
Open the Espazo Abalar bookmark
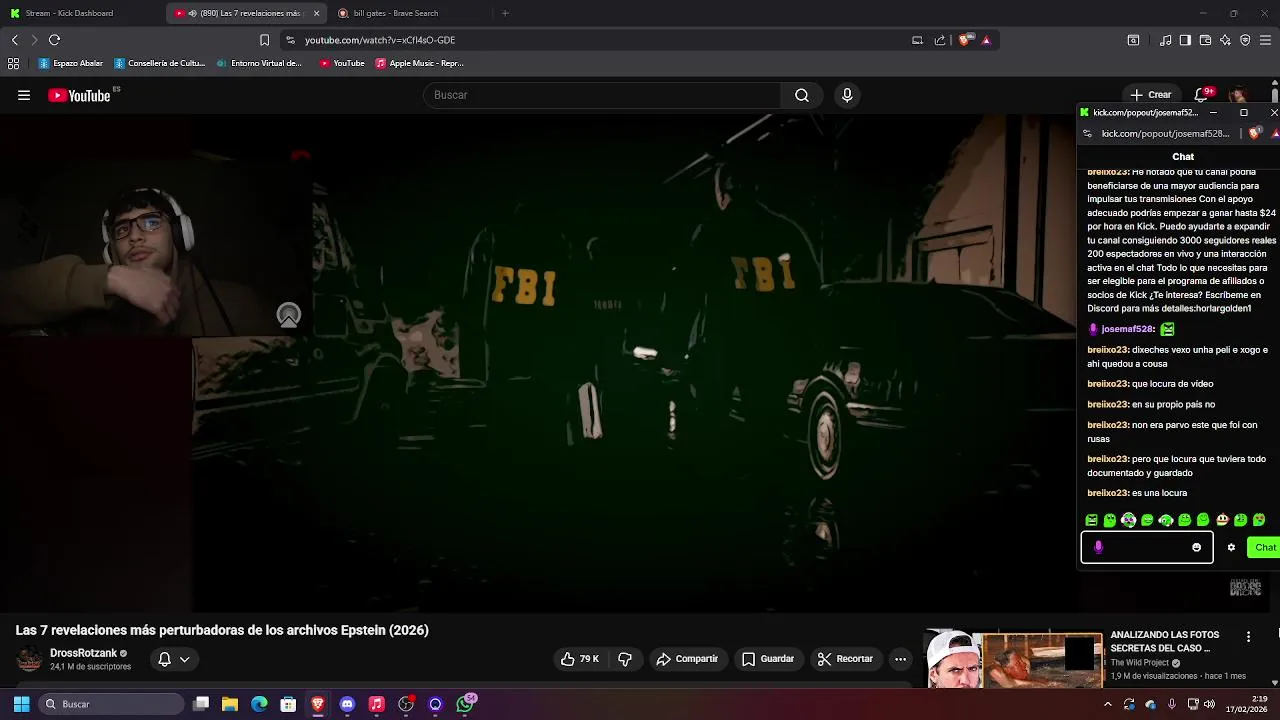point(71,63)
